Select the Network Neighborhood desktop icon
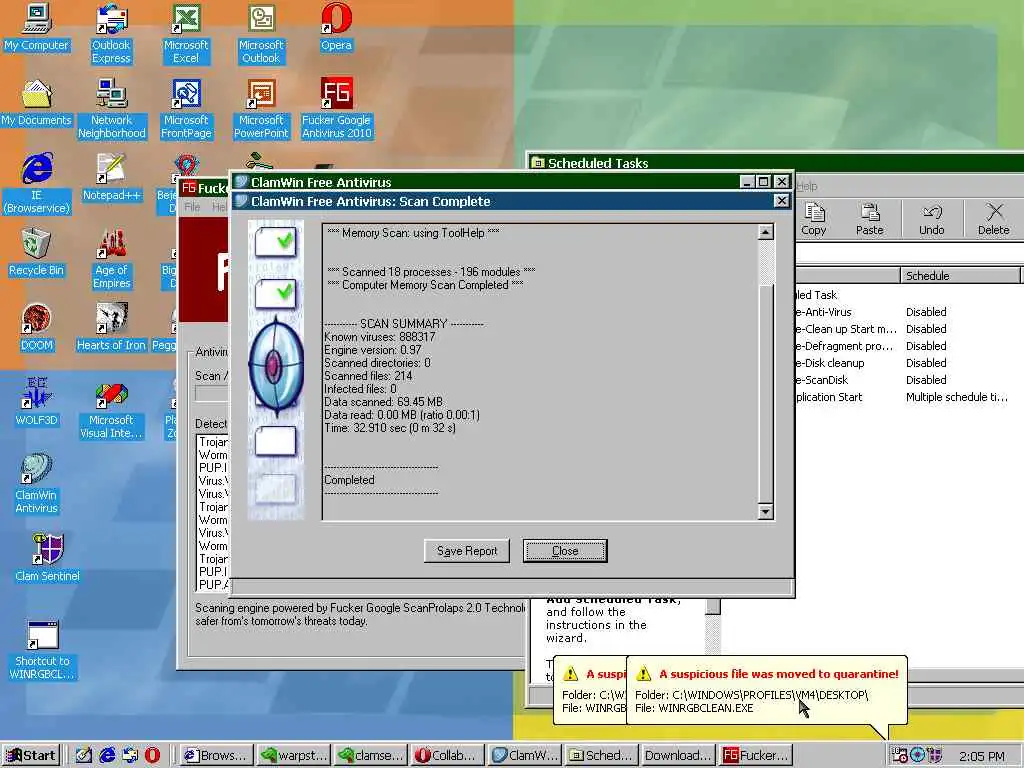1024x768 pixels. [x=112, y=109]
